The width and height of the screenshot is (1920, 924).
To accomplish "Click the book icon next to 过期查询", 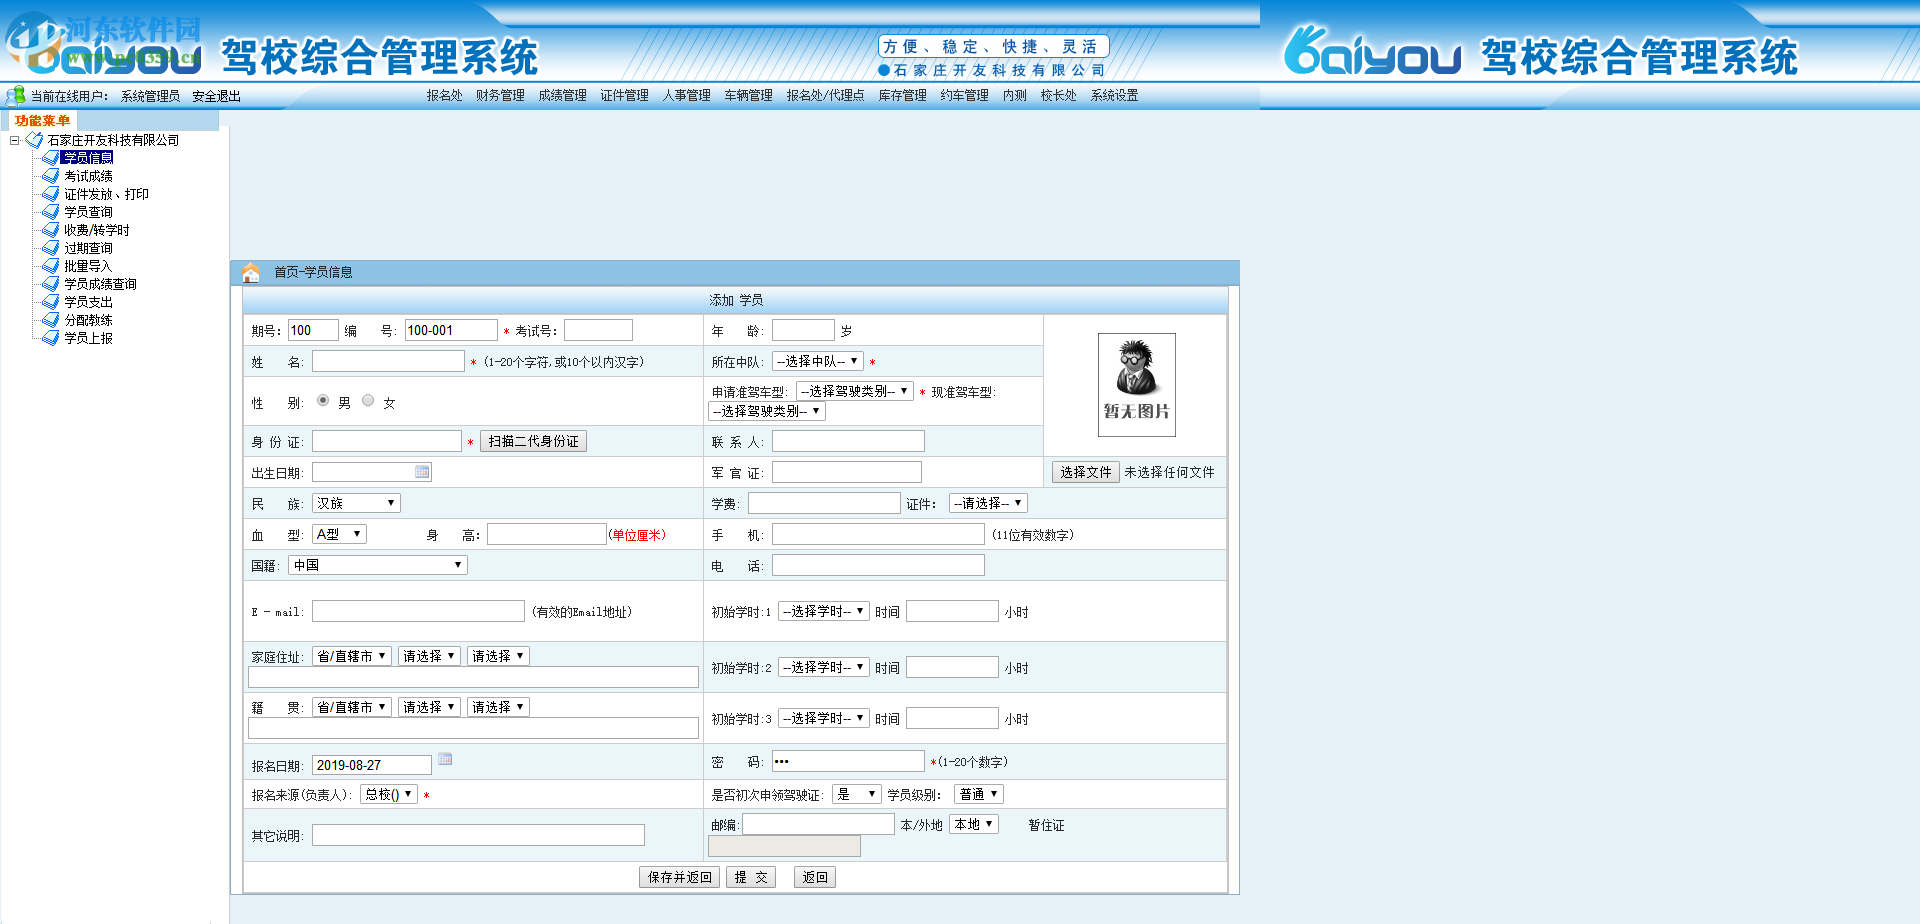I will tap(50, 248).
